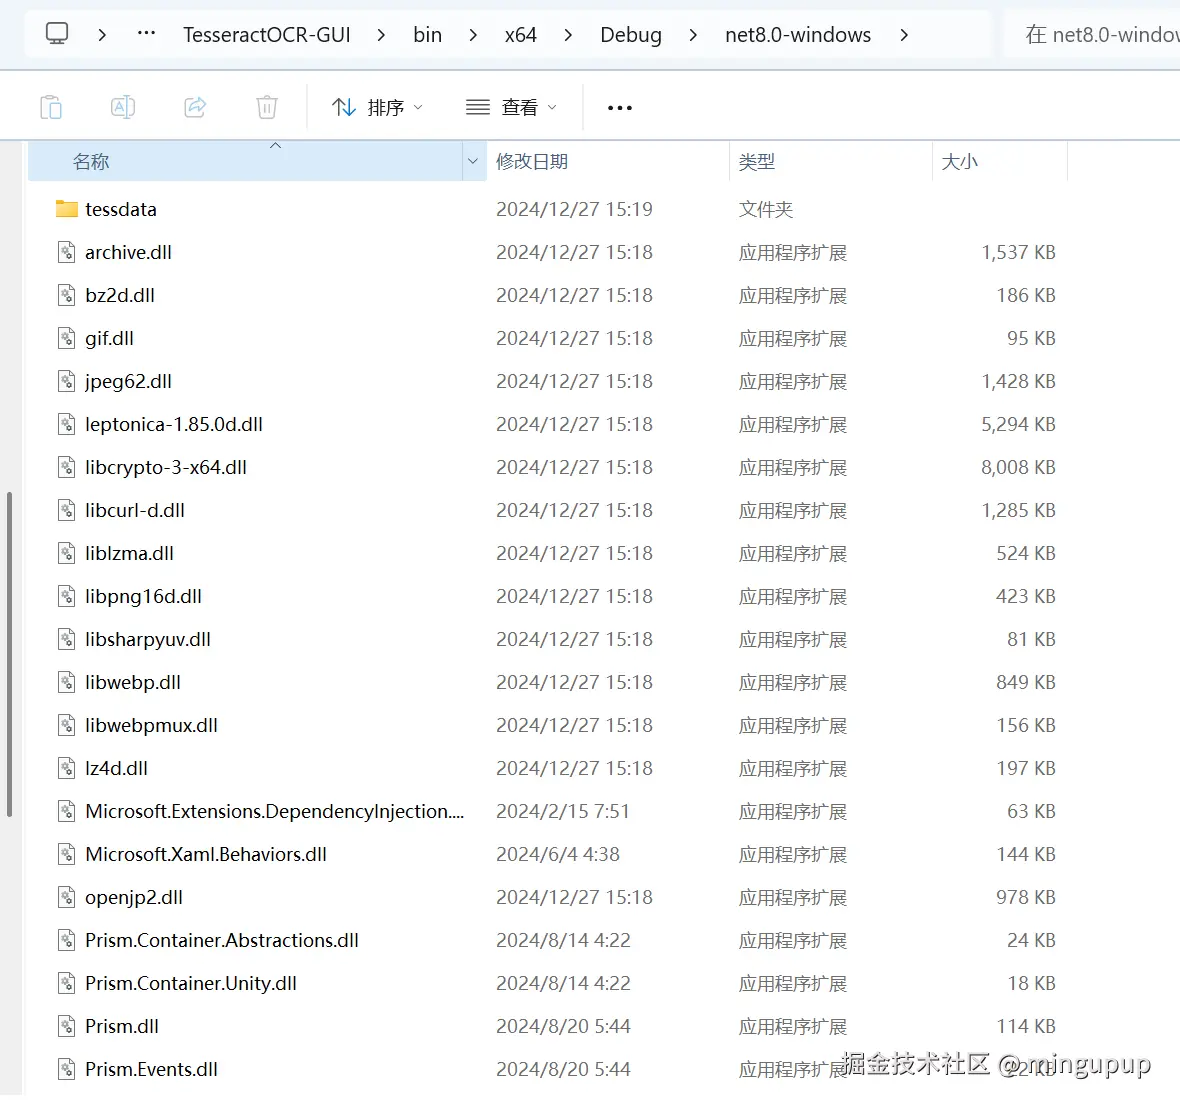1180x1108 pixels.
Task: Navigate to Debug folder in breadcrumb
Action: tap(631, 35)
